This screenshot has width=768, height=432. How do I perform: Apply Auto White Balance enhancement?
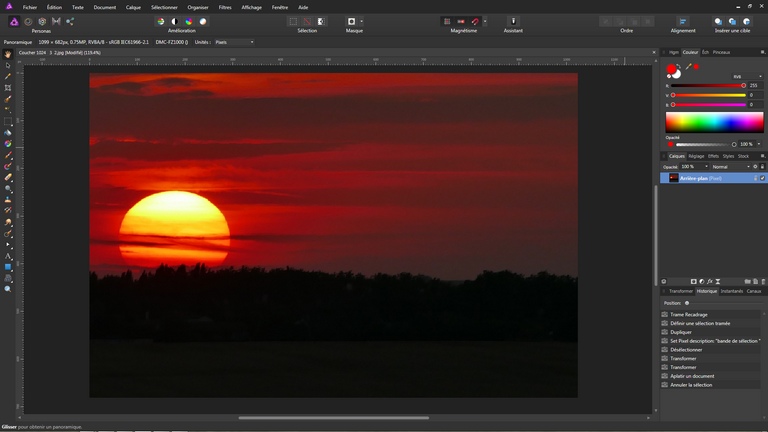203,22
